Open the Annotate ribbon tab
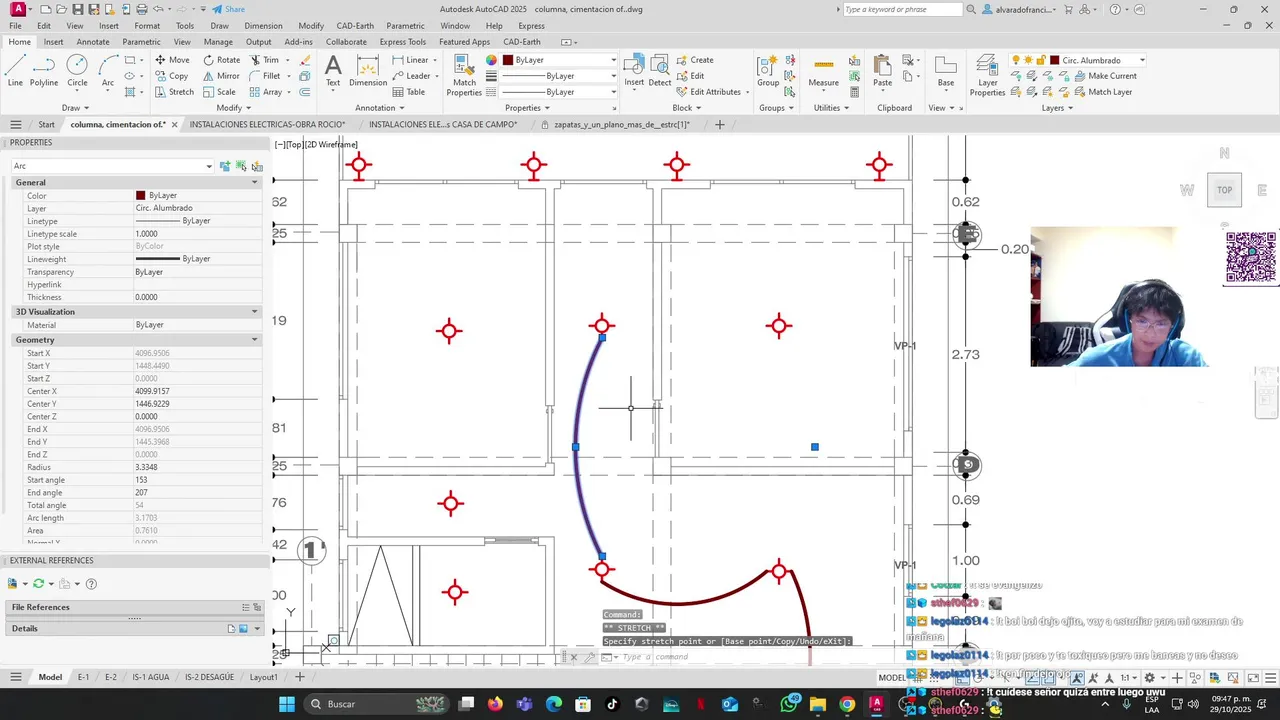The width and height of the screenshot is (1280, 720). (93, 42)
